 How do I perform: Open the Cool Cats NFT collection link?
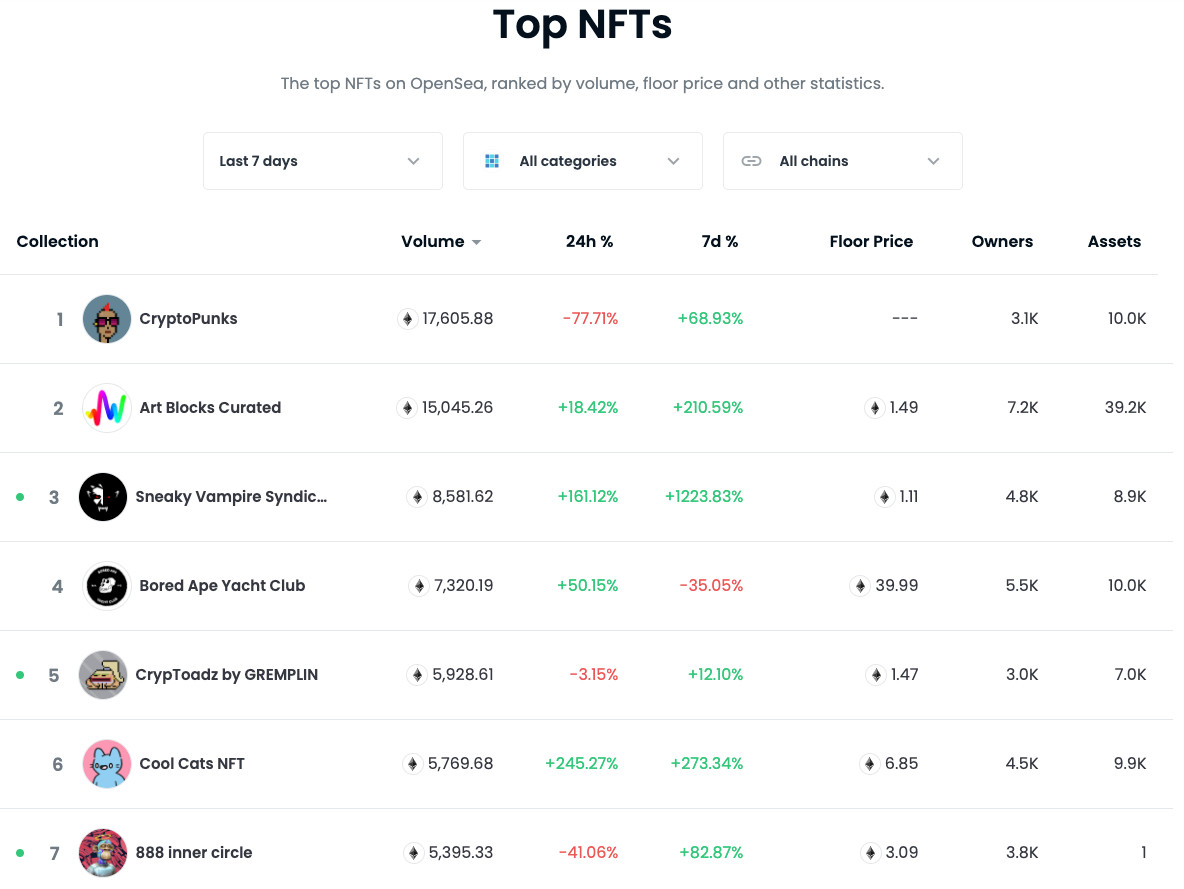[192, 764]
